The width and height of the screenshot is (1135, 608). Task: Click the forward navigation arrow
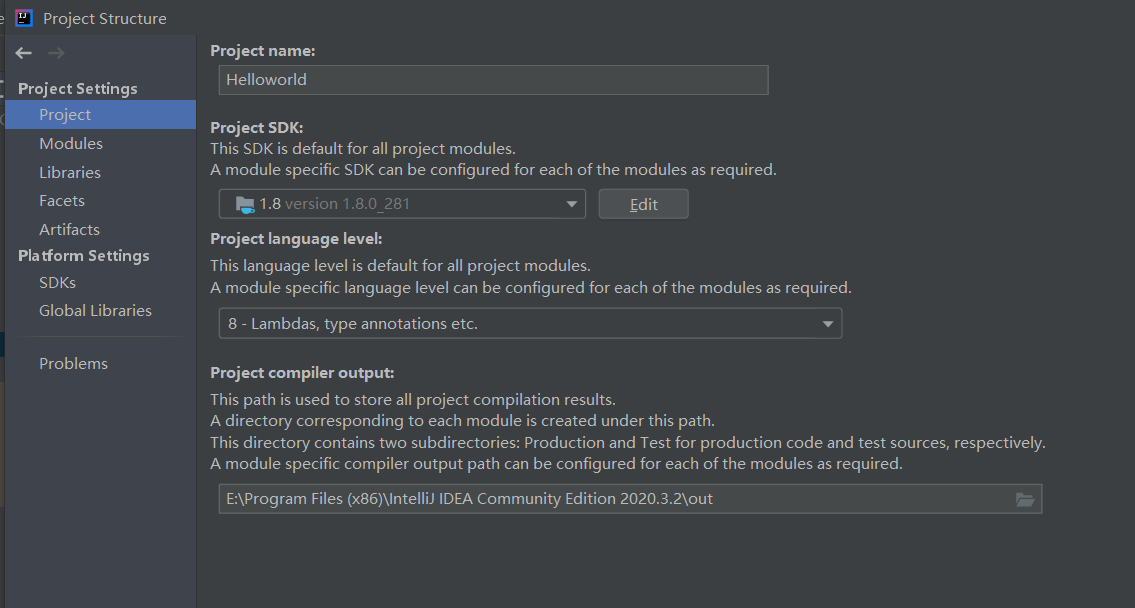point(56,53)
